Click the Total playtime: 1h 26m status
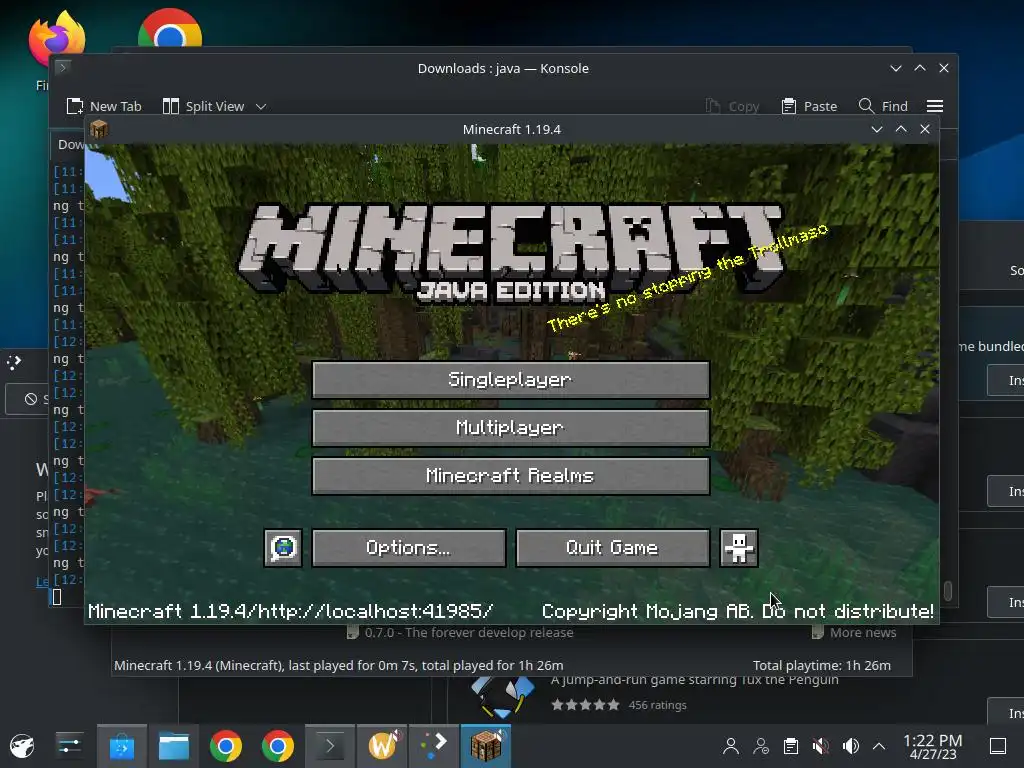 (822, 665)
